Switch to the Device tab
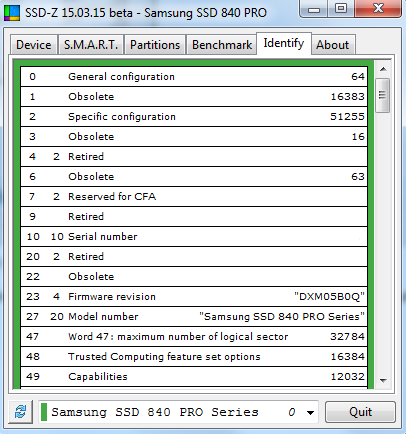 [x=34, y=45]
